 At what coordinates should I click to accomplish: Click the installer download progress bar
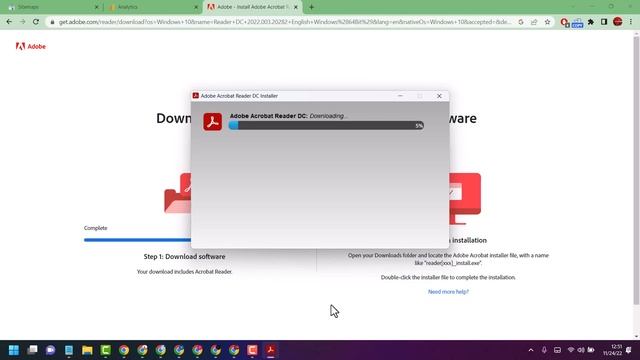pos(326,125)
